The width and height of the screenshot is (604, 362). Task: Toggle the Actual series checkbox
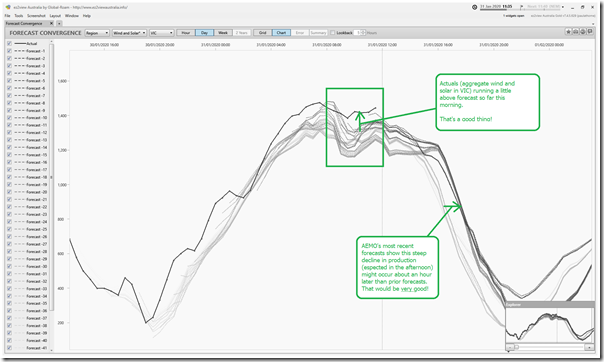(9, 44)
